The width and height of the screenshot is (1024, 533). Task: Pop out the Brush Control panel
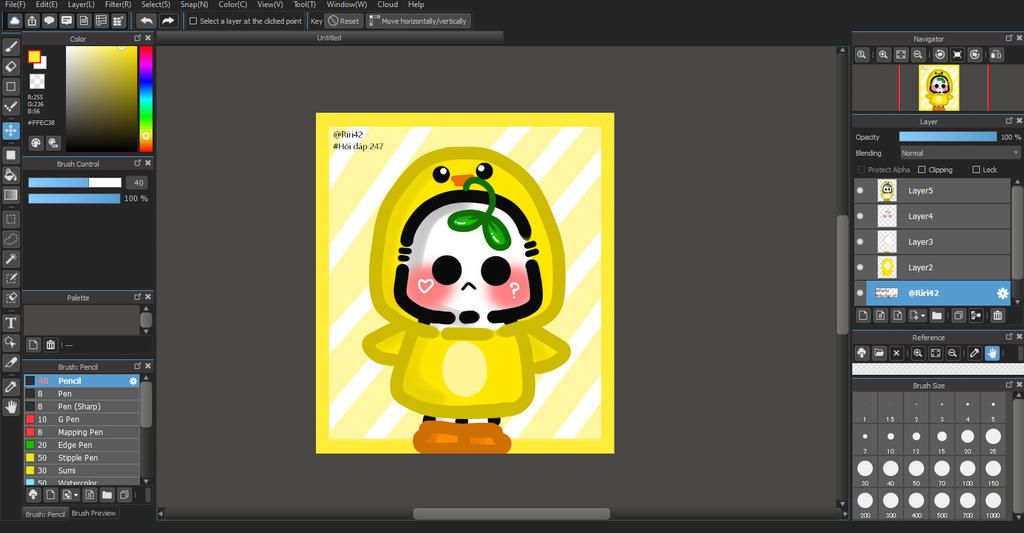(x=137, y=163)
